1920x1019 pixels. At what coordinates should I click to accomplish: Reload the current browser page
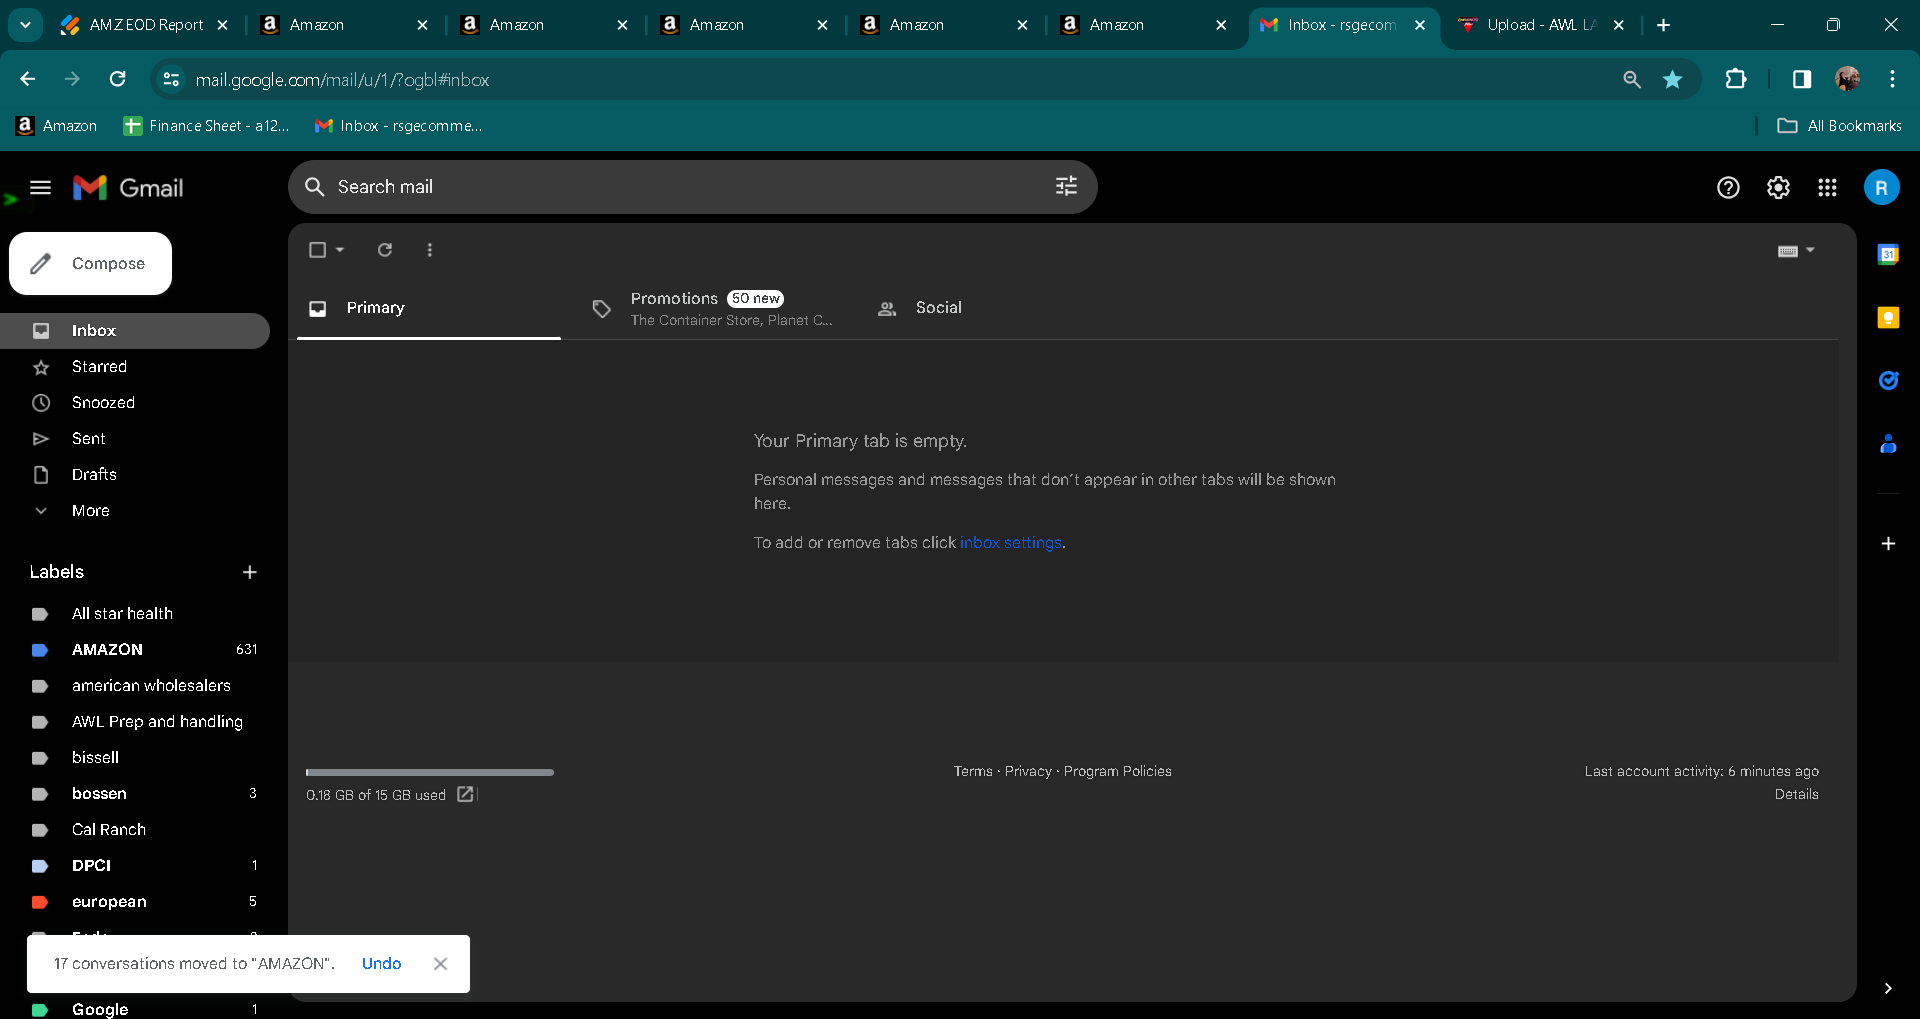click(x=118, y=79)
